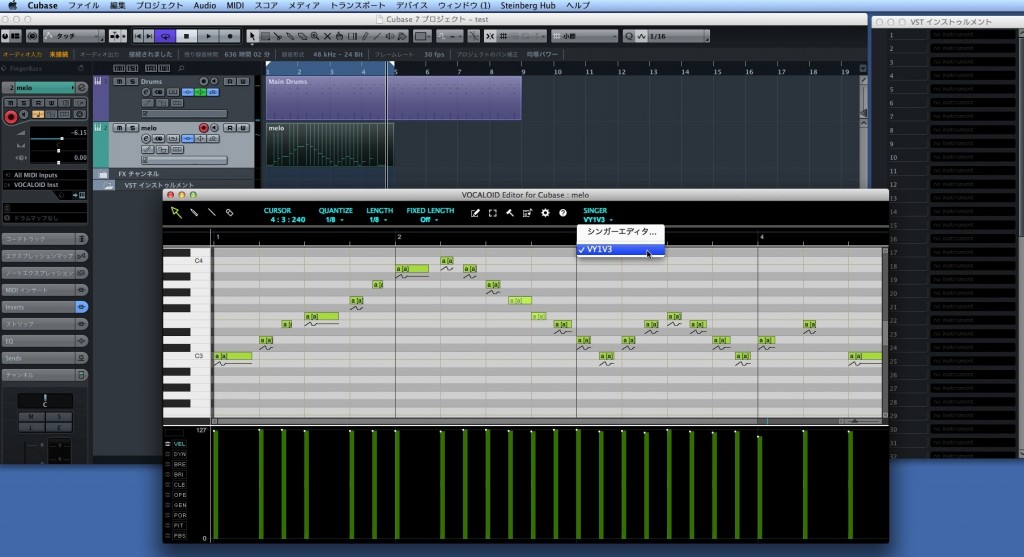Solo the melo track
This screenshot has height=557, width=1024.
131,128
